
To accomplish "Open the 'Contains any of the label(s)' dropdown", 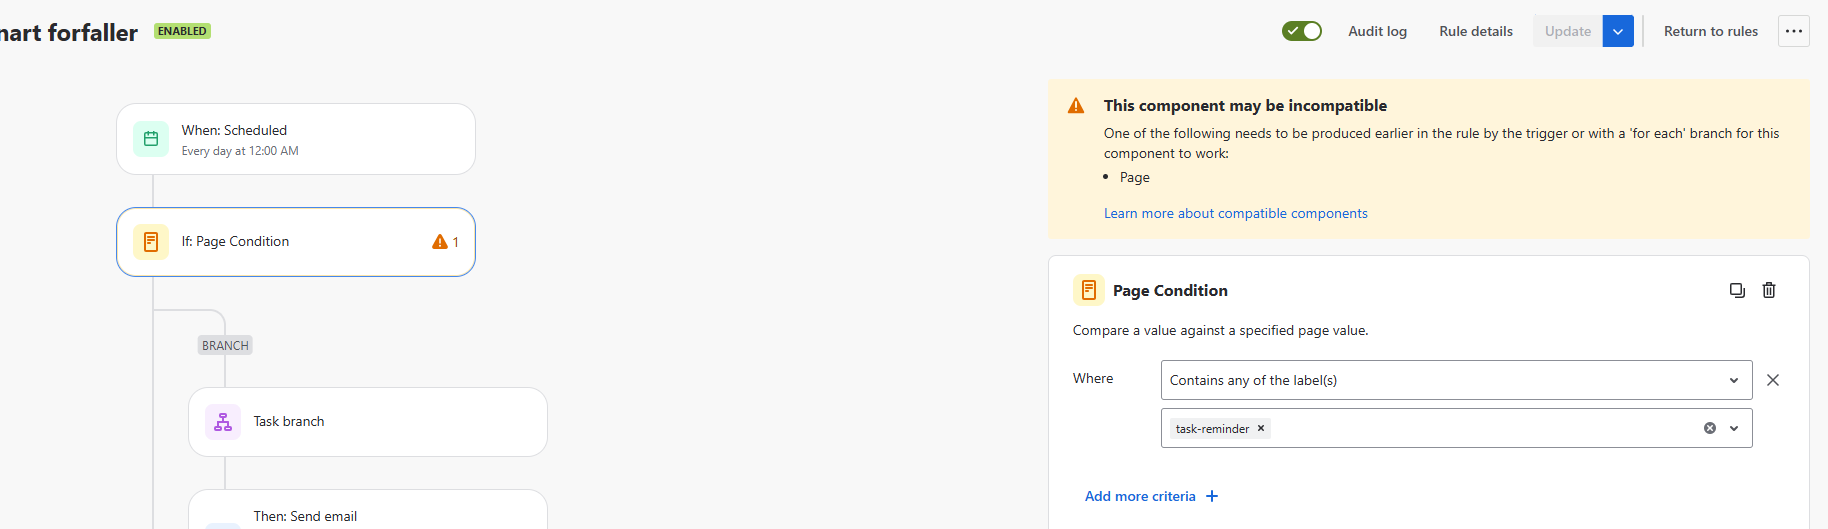I will click(x=1456, y=380).
